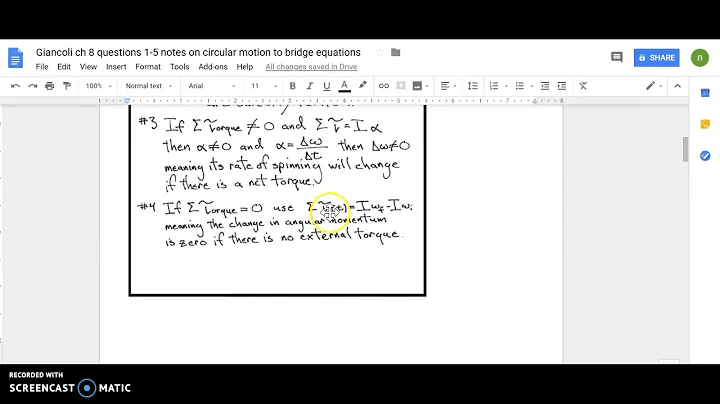Insert a link

(x=383, y=86)
